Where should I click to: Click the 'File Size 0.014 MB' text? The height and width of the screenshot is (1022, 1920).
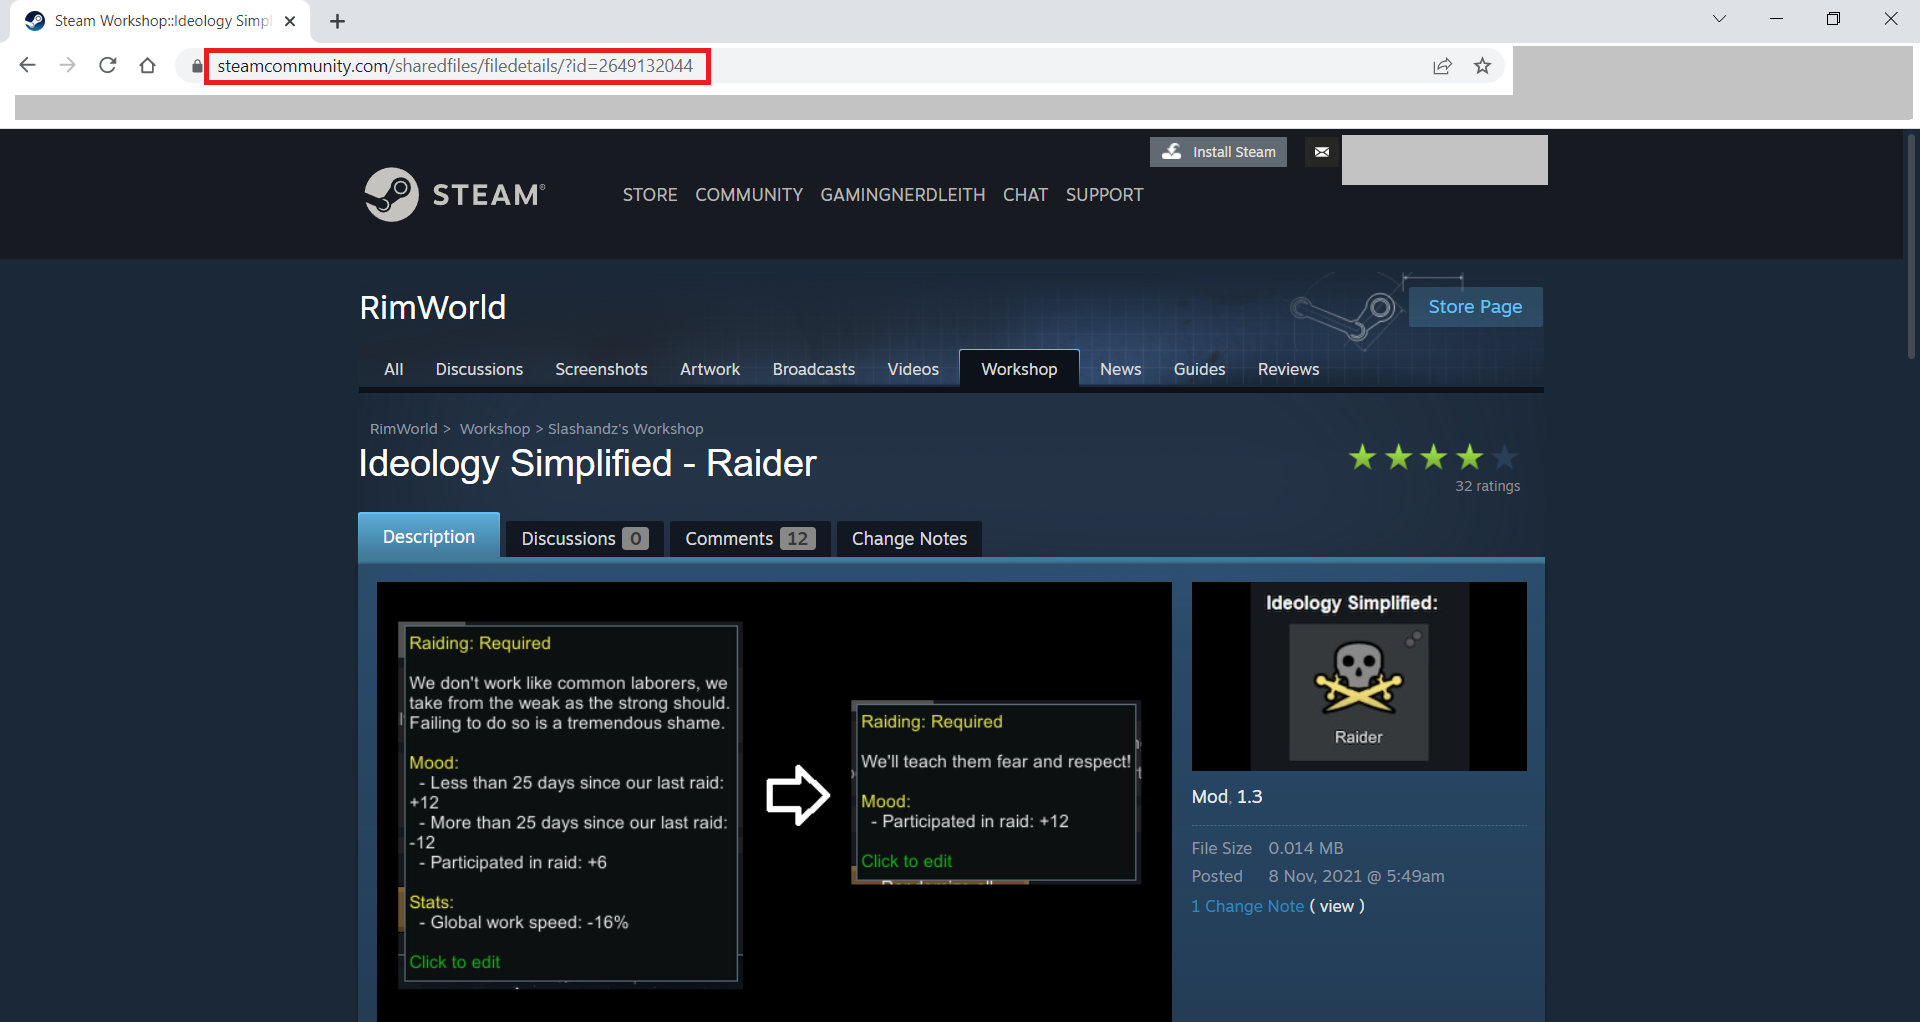pos(1268,848)
